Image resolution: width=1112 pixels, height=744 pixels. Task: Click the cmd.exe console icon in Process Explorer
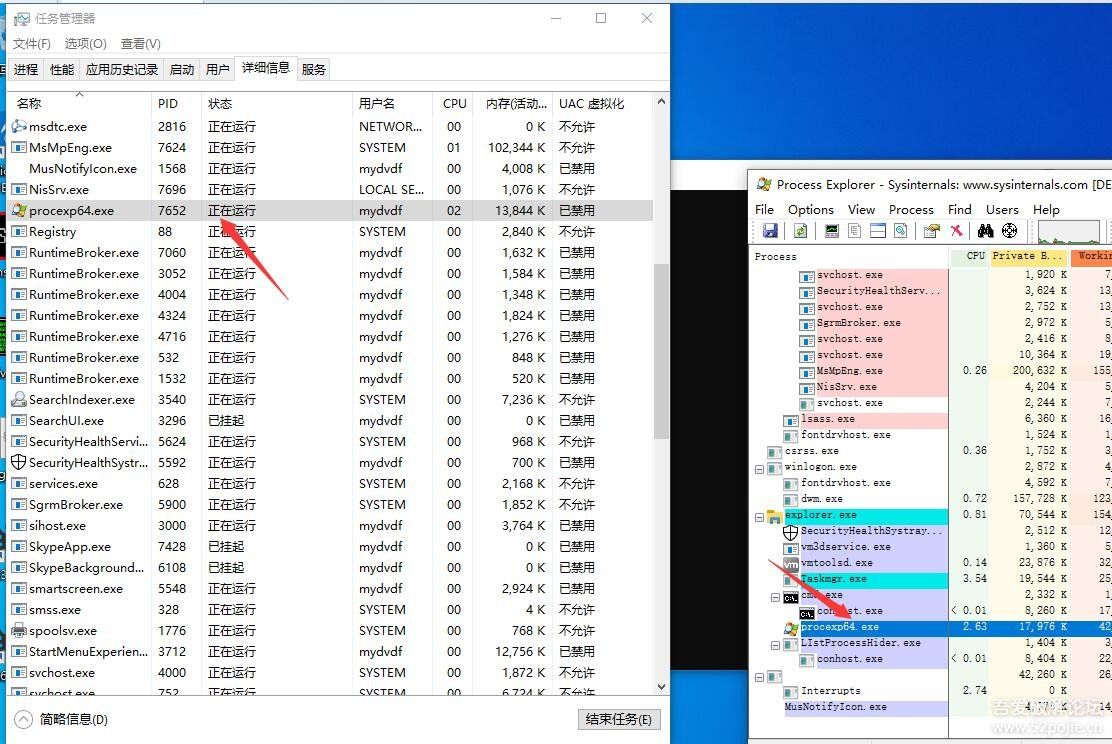coord(791,596)
